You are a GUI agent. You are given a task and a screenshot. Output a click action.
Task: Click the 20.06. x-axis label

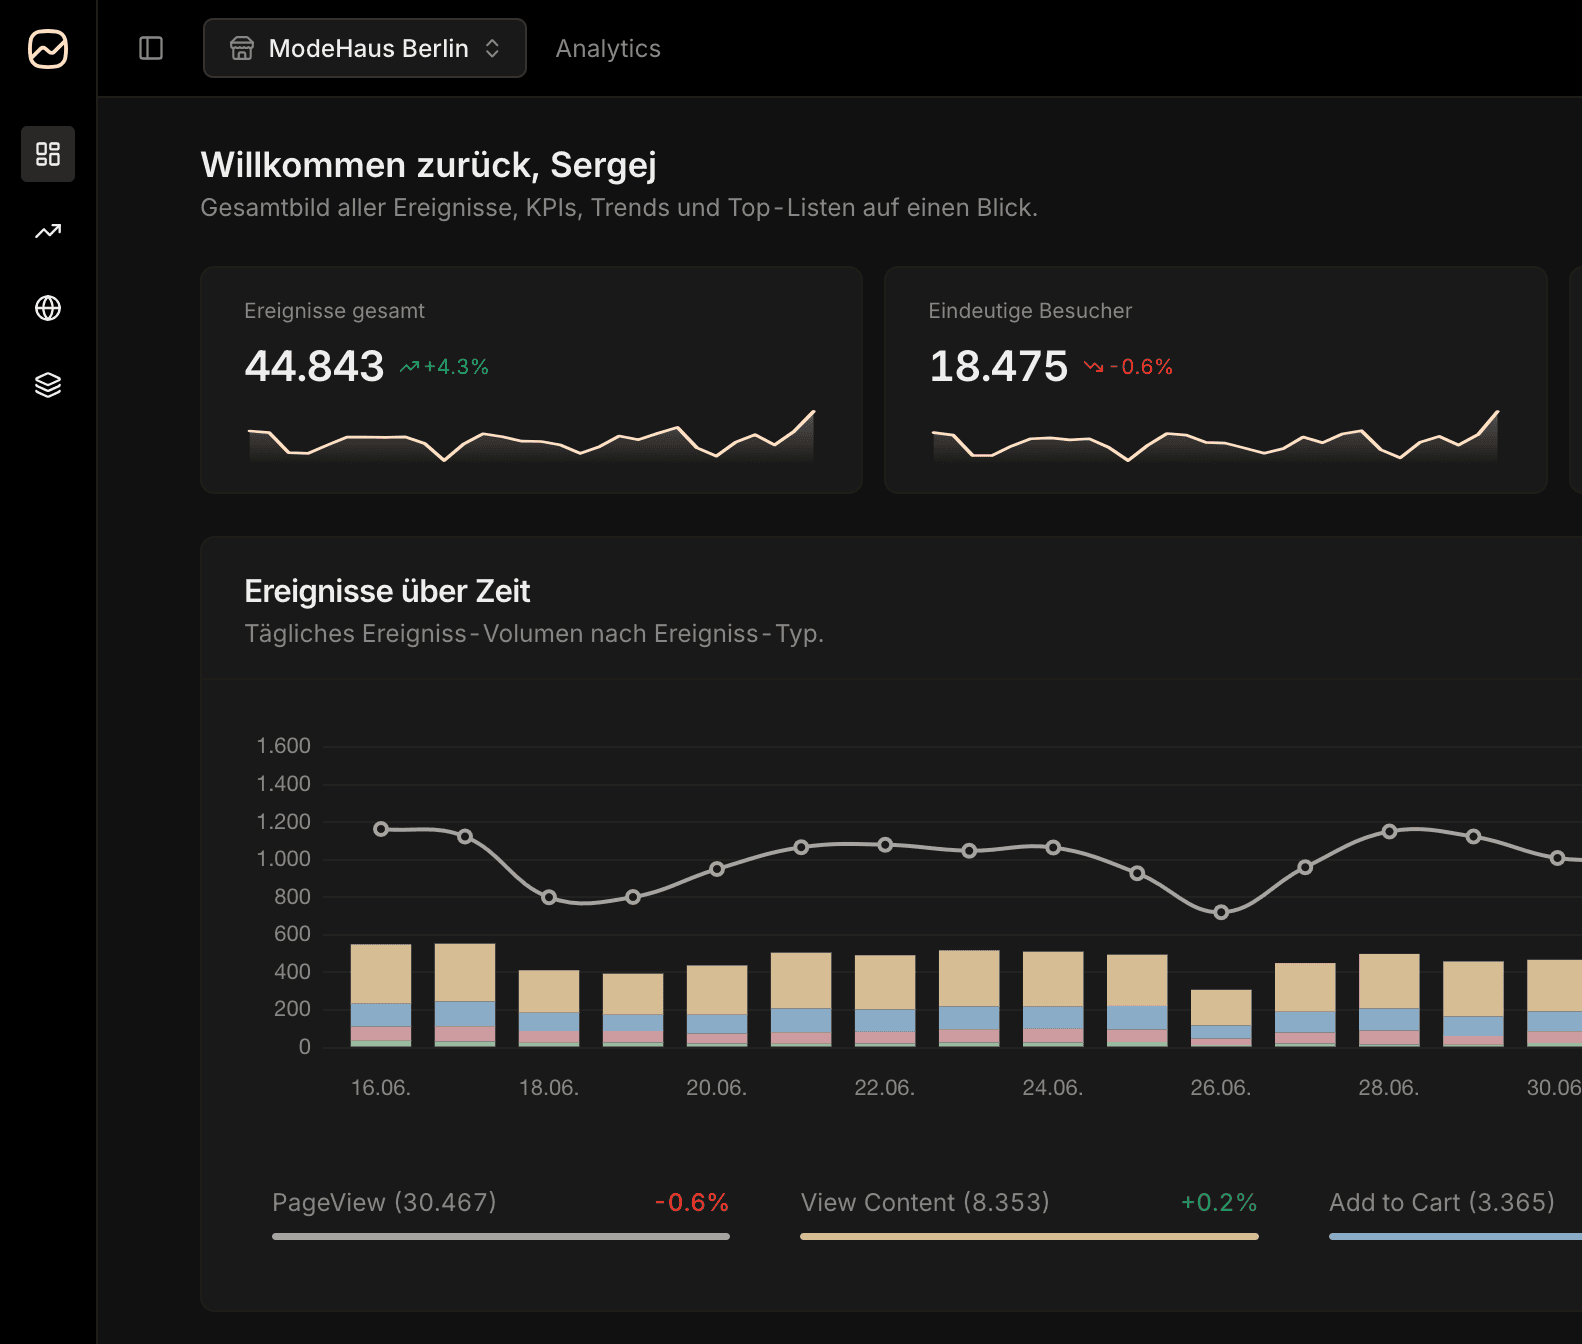pyautogui.click(x=717, y=1087)
